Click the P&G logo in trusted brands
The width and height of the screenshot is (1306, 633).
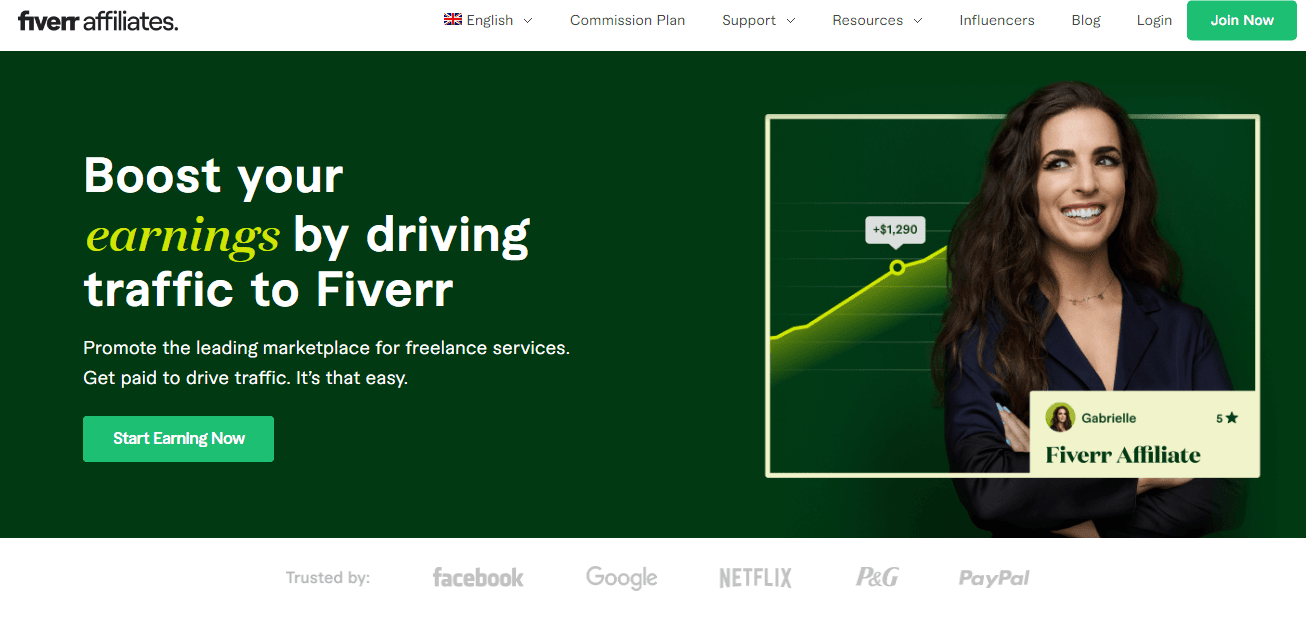(x=877, y=577)
